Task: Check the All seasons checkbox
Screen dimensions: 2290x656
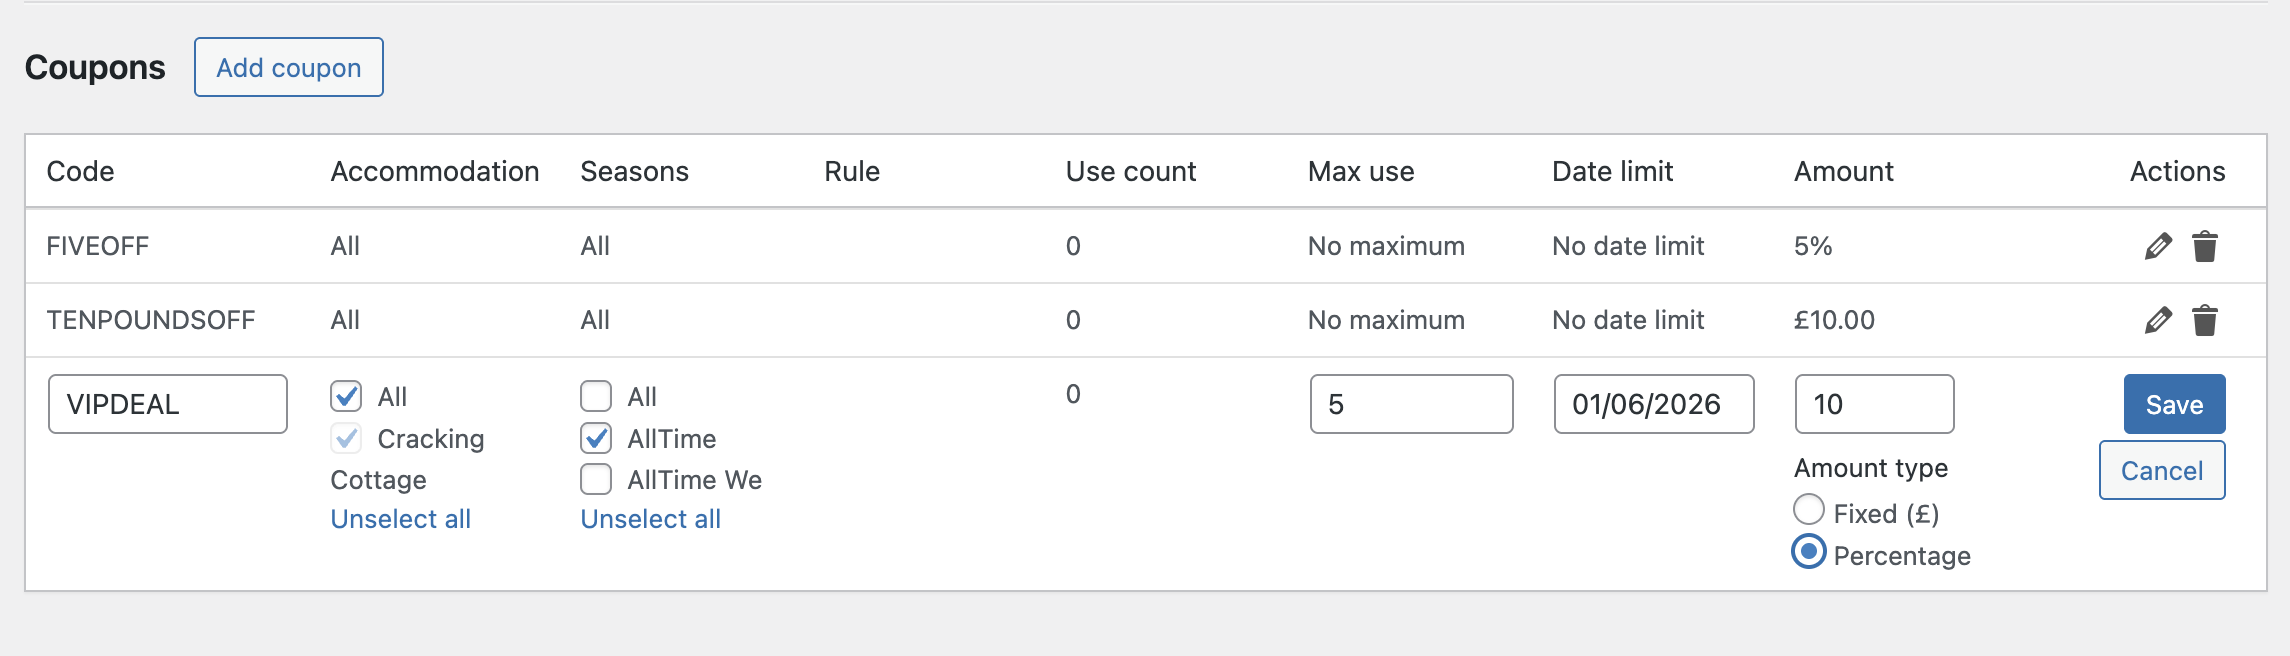Action: point(596,397)
